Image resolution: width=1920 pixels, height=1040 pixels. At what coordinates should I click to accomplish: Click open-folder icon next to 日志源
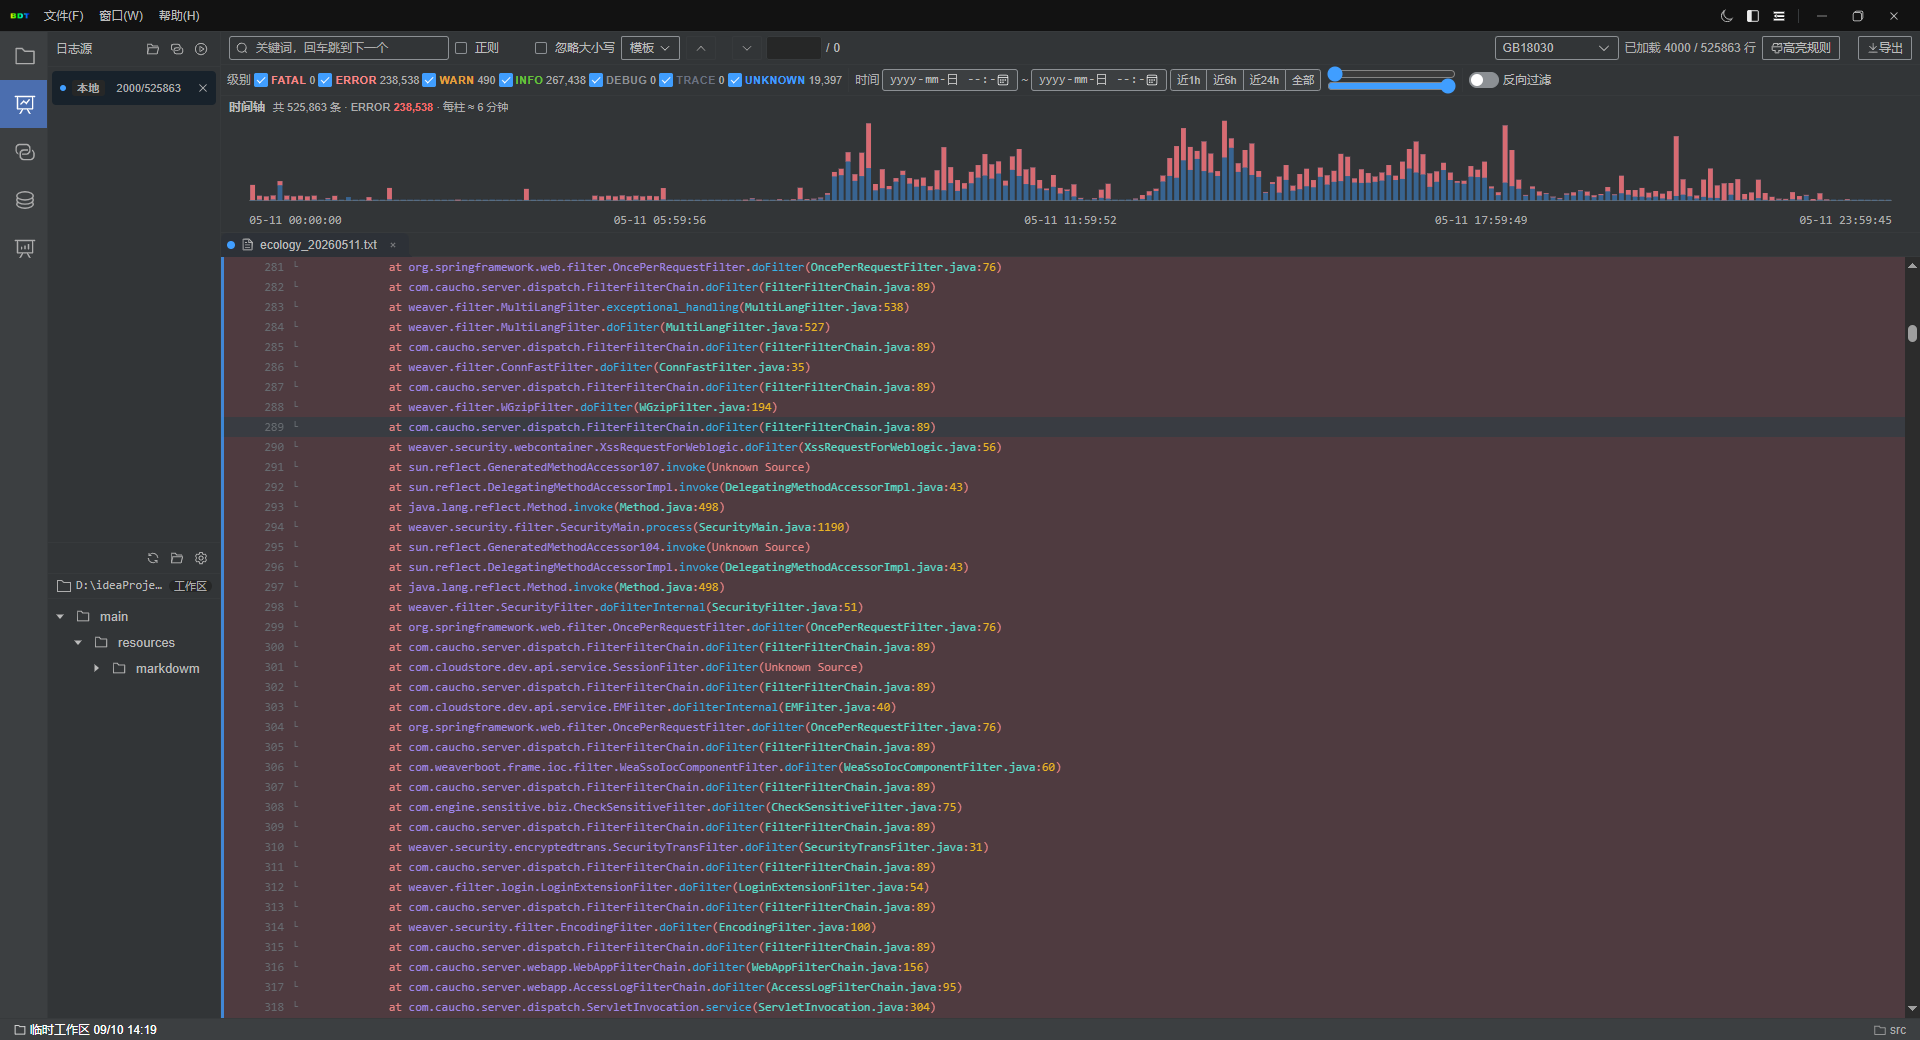153,48
